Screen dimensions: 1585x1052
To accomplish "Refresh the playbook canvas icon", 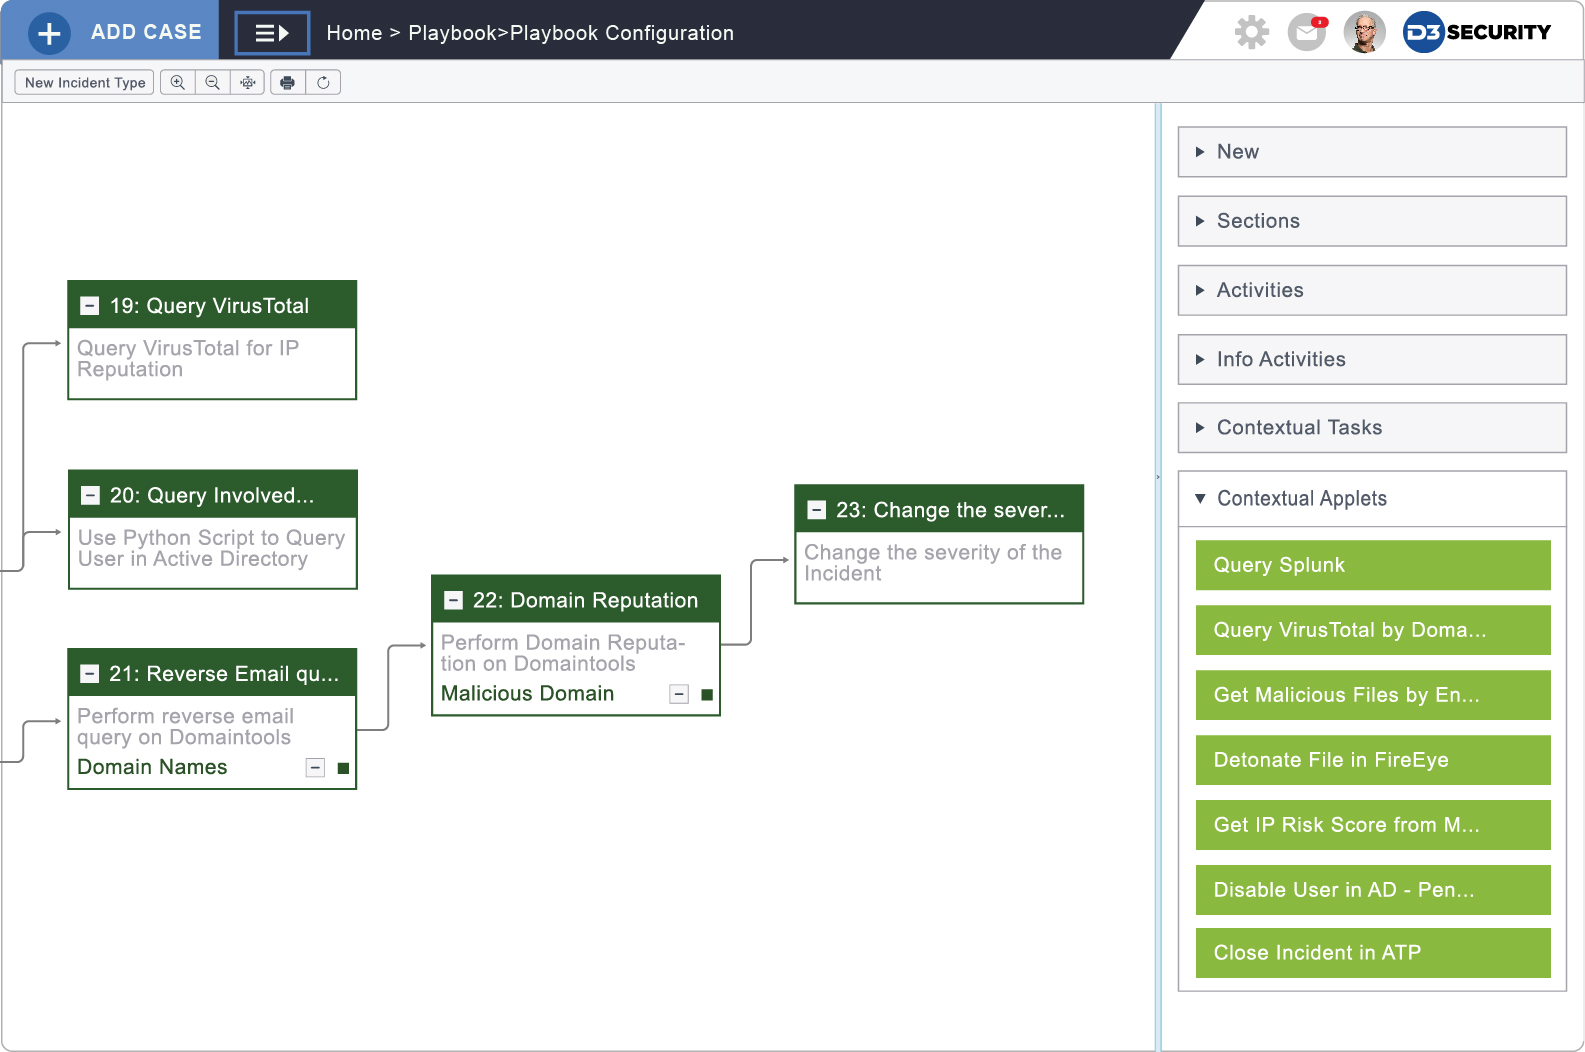I will click(x=323, y=82).
